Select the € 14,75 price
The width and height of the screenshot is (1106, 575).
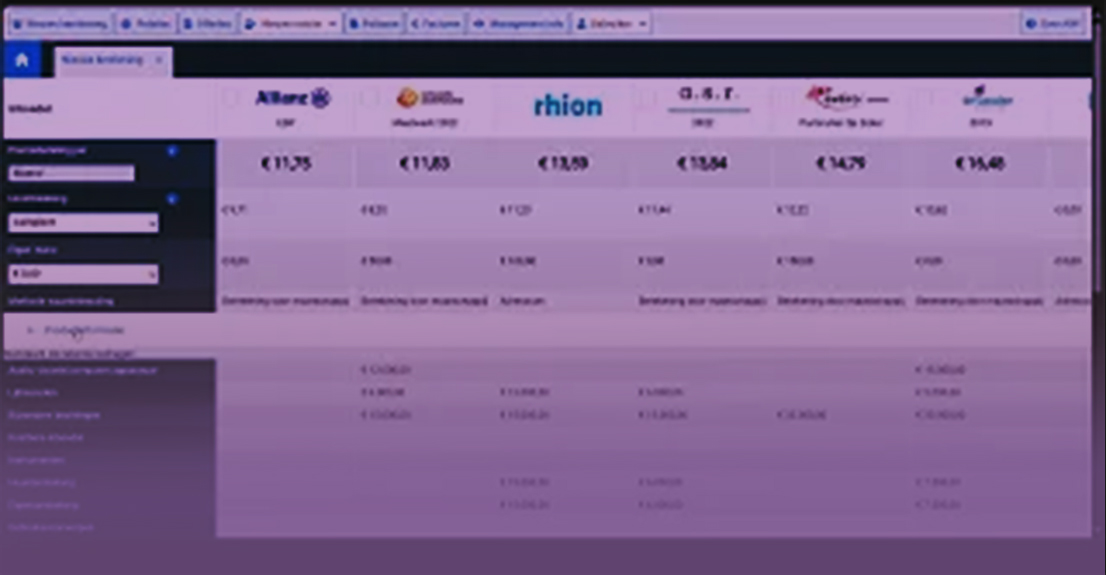841,164
